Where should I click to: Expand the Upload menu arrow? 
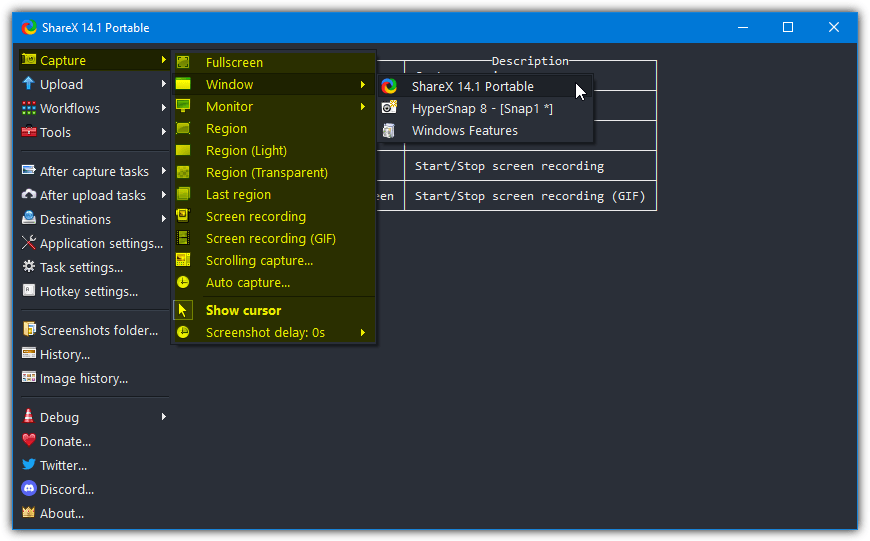coord(164,83)
